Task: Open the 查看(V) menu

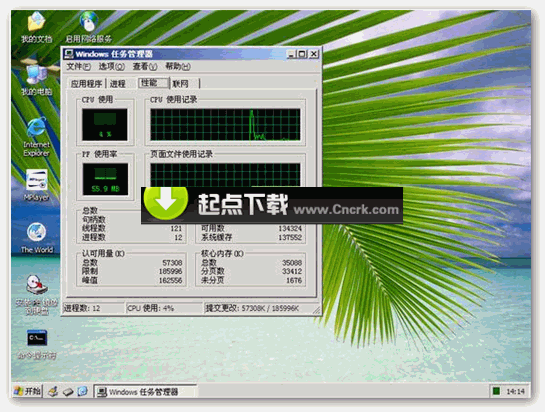Action: (145, 66)
